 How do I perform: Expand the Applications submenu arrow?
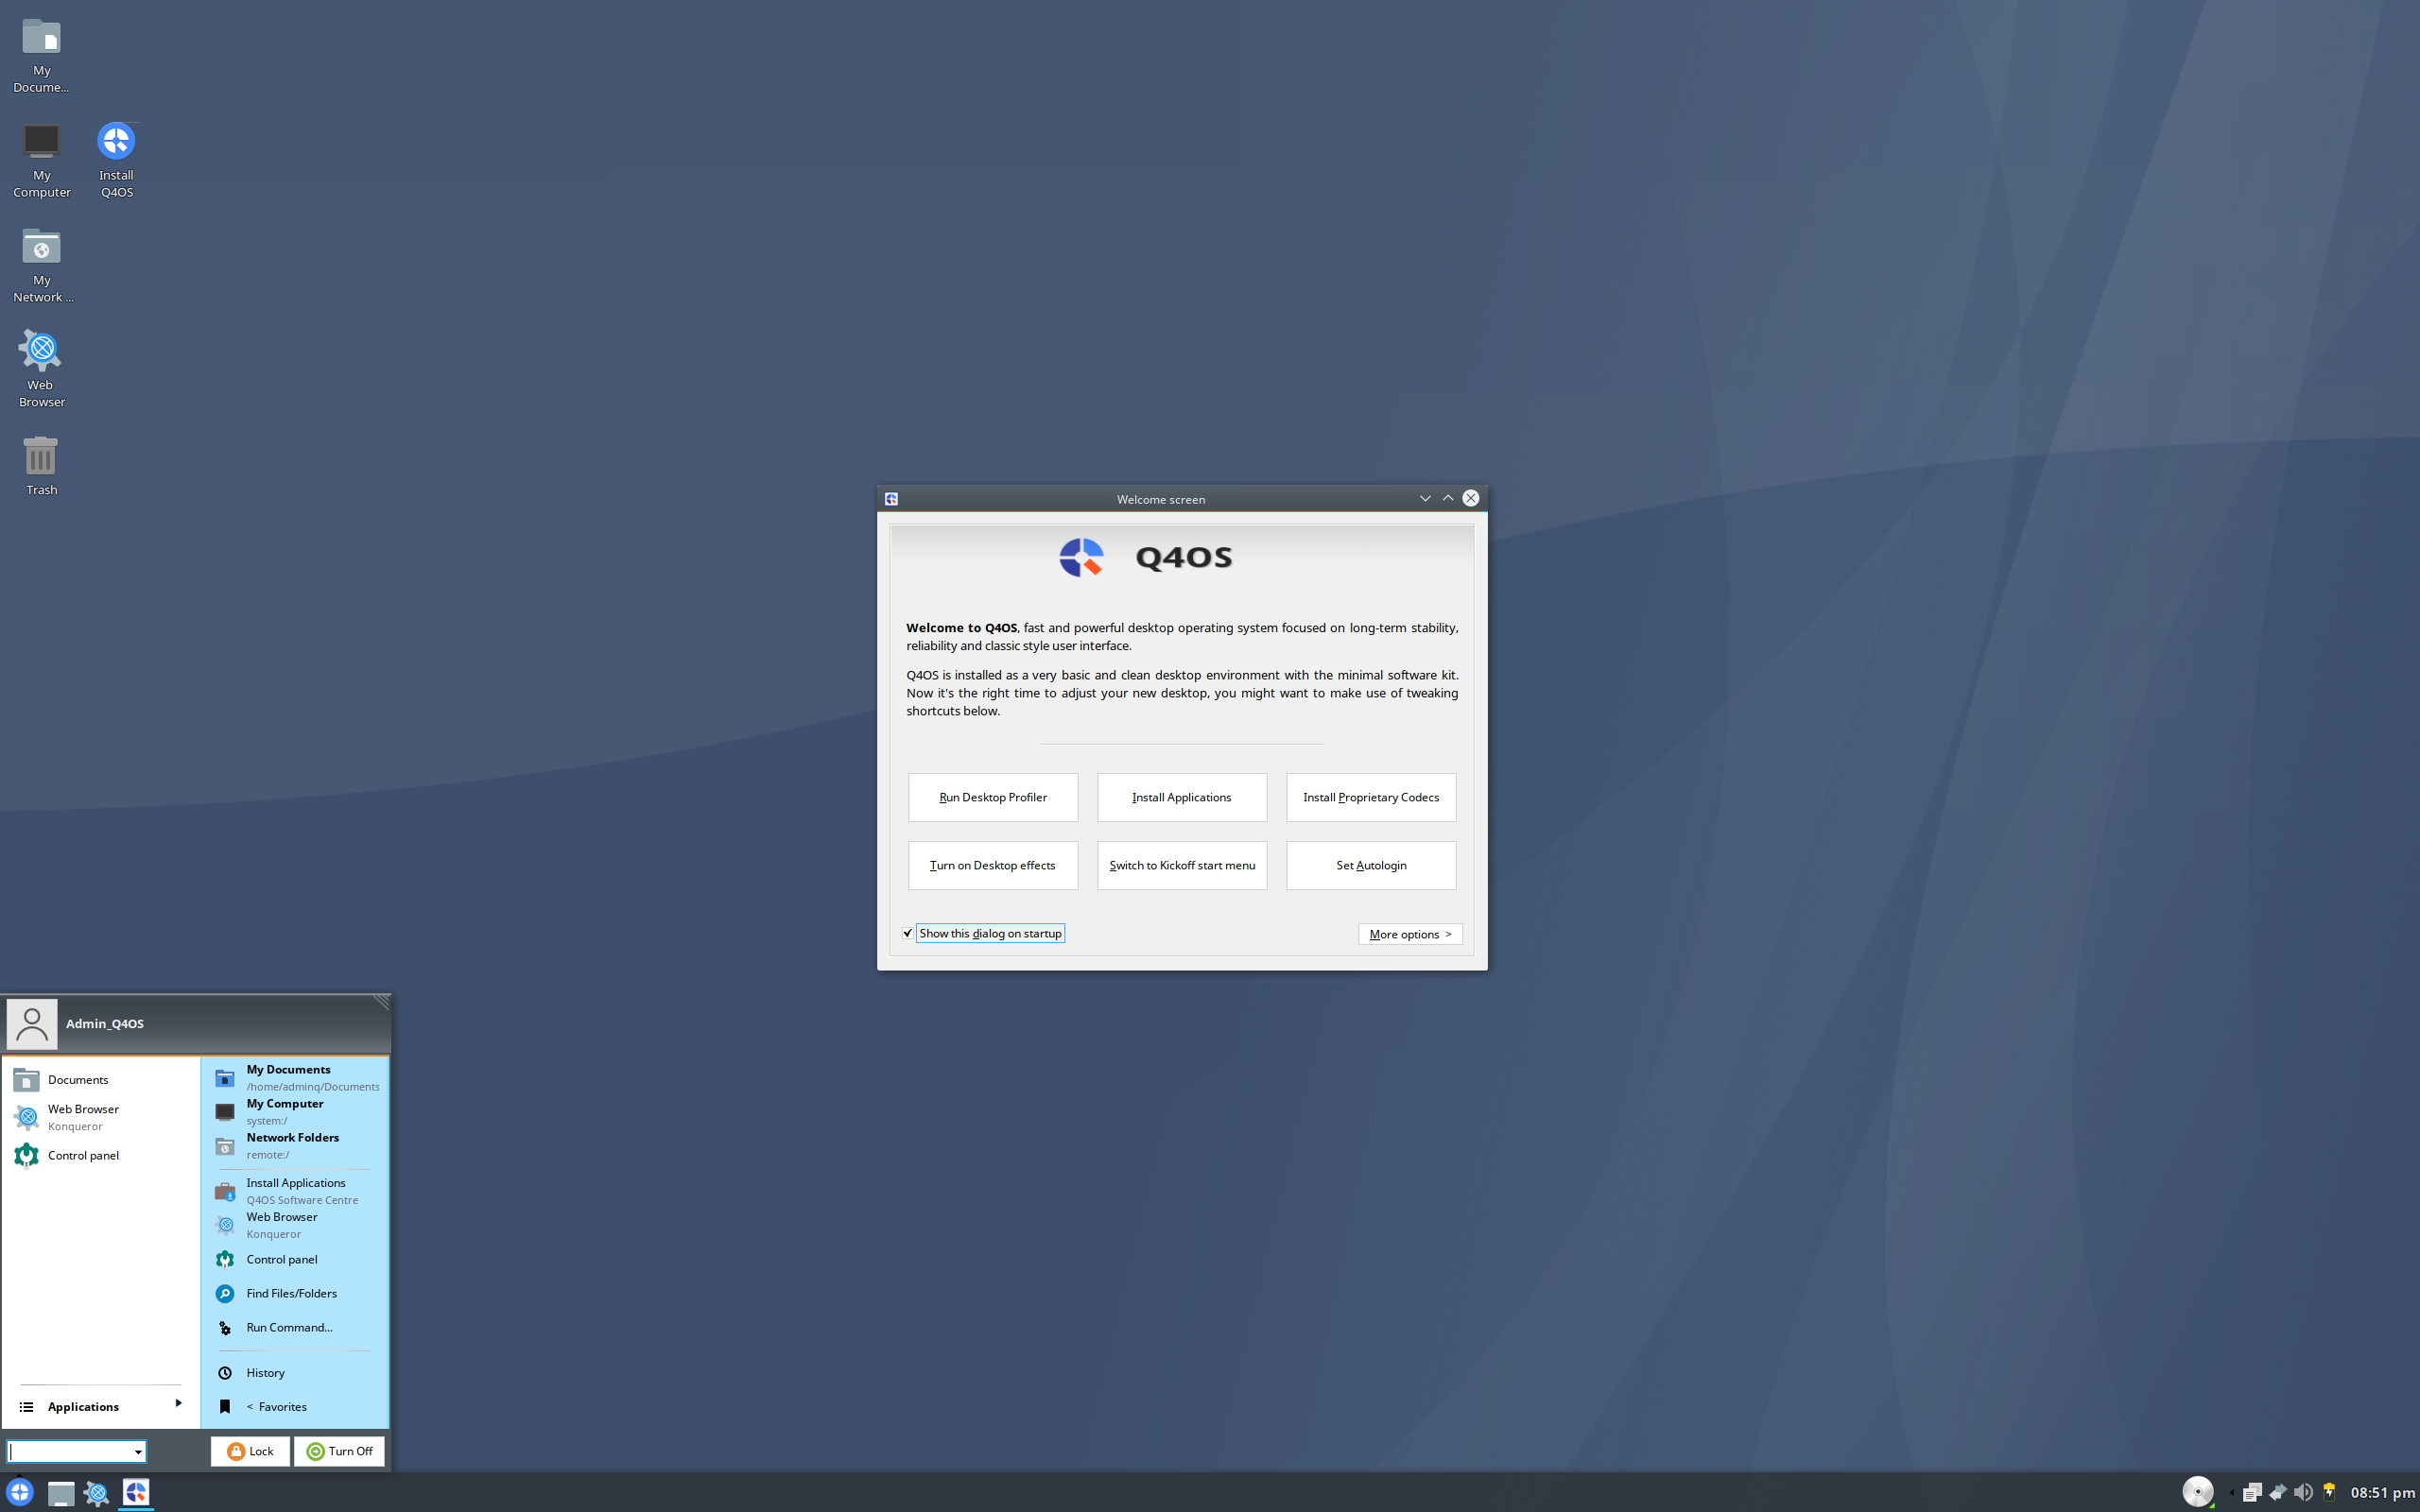[x=180, y=1405]
